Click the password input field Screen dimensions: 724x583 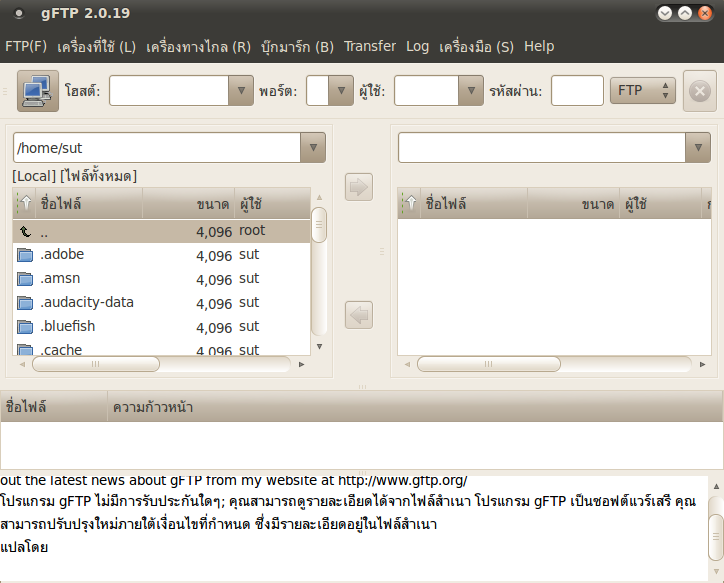[x=577, y=90]
